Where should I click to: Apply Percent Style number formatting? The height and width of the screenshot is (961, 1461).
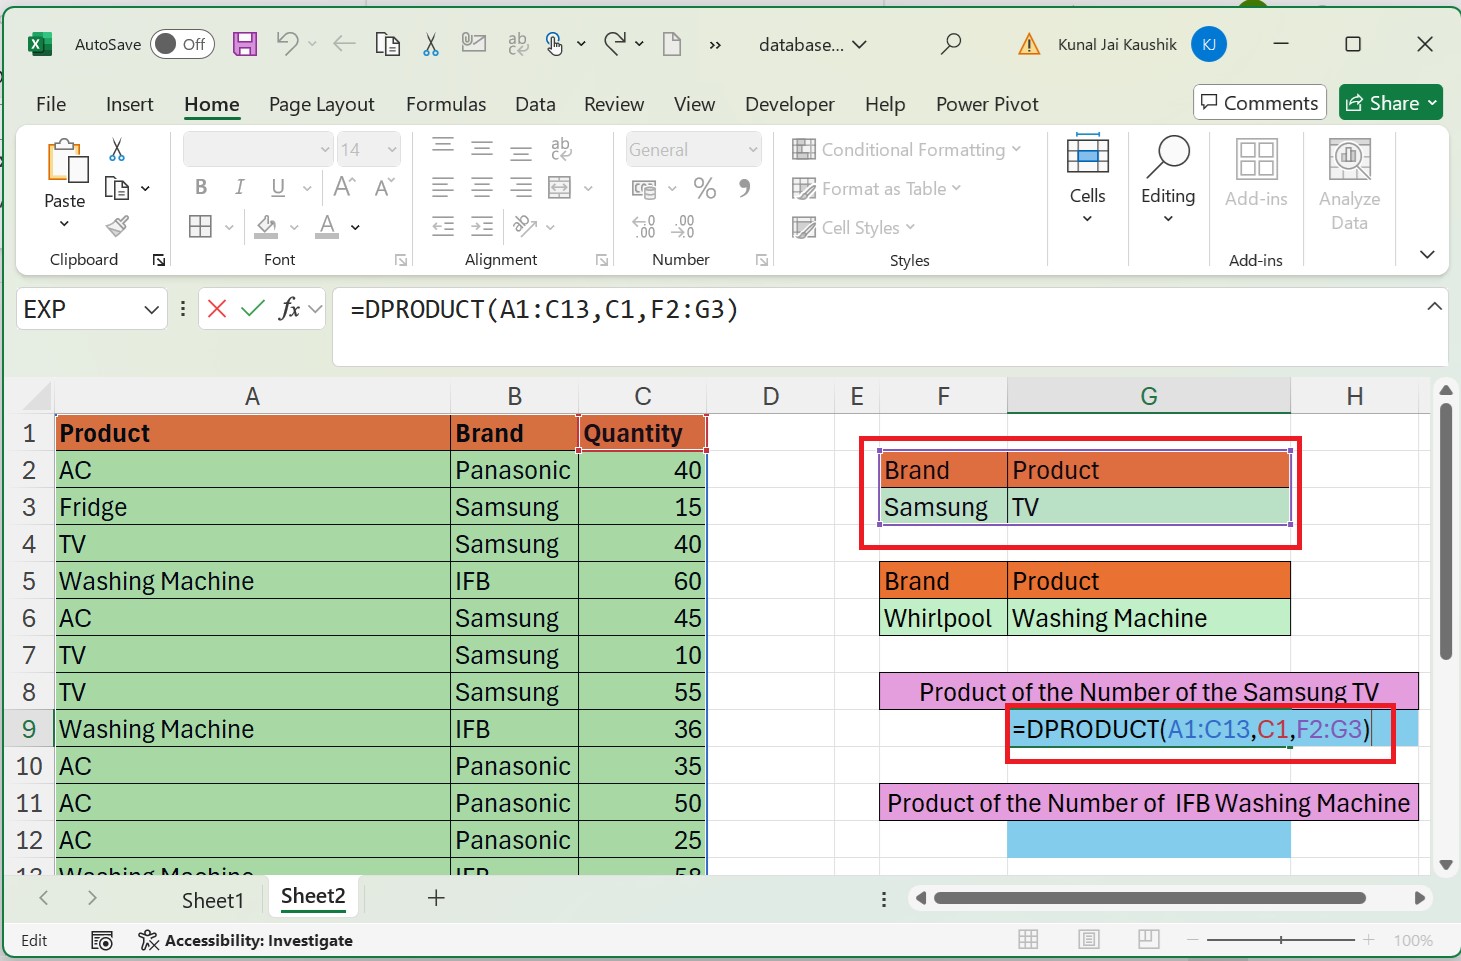(705, 188)
